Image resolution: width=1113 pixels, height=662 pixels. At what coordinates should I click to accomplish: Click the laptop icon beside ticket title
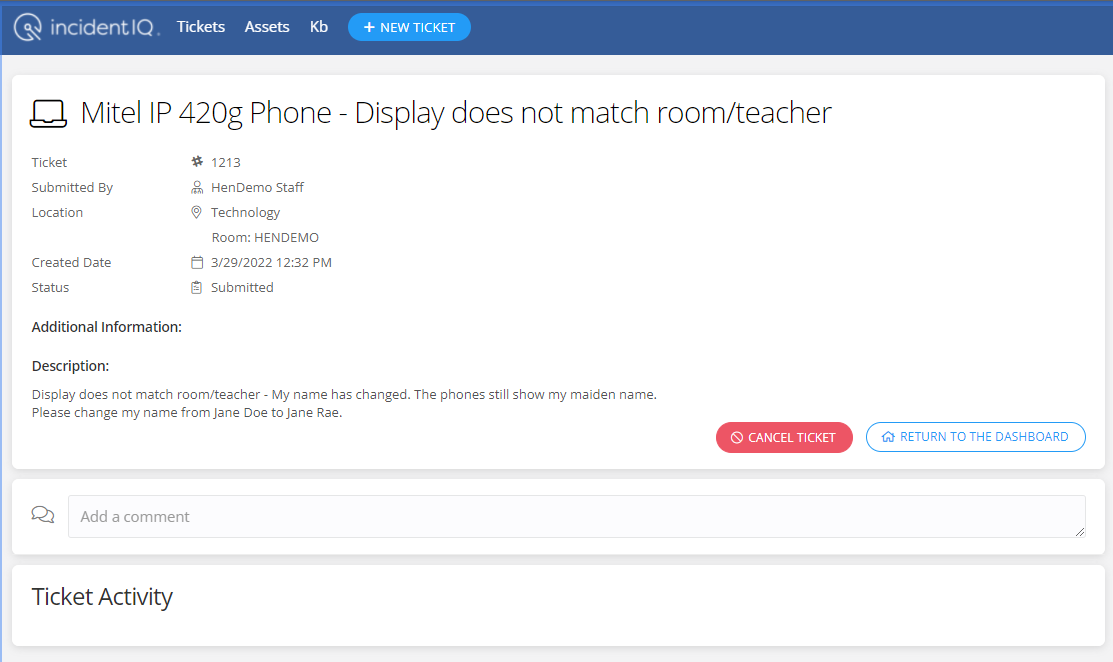coord(48,114)
